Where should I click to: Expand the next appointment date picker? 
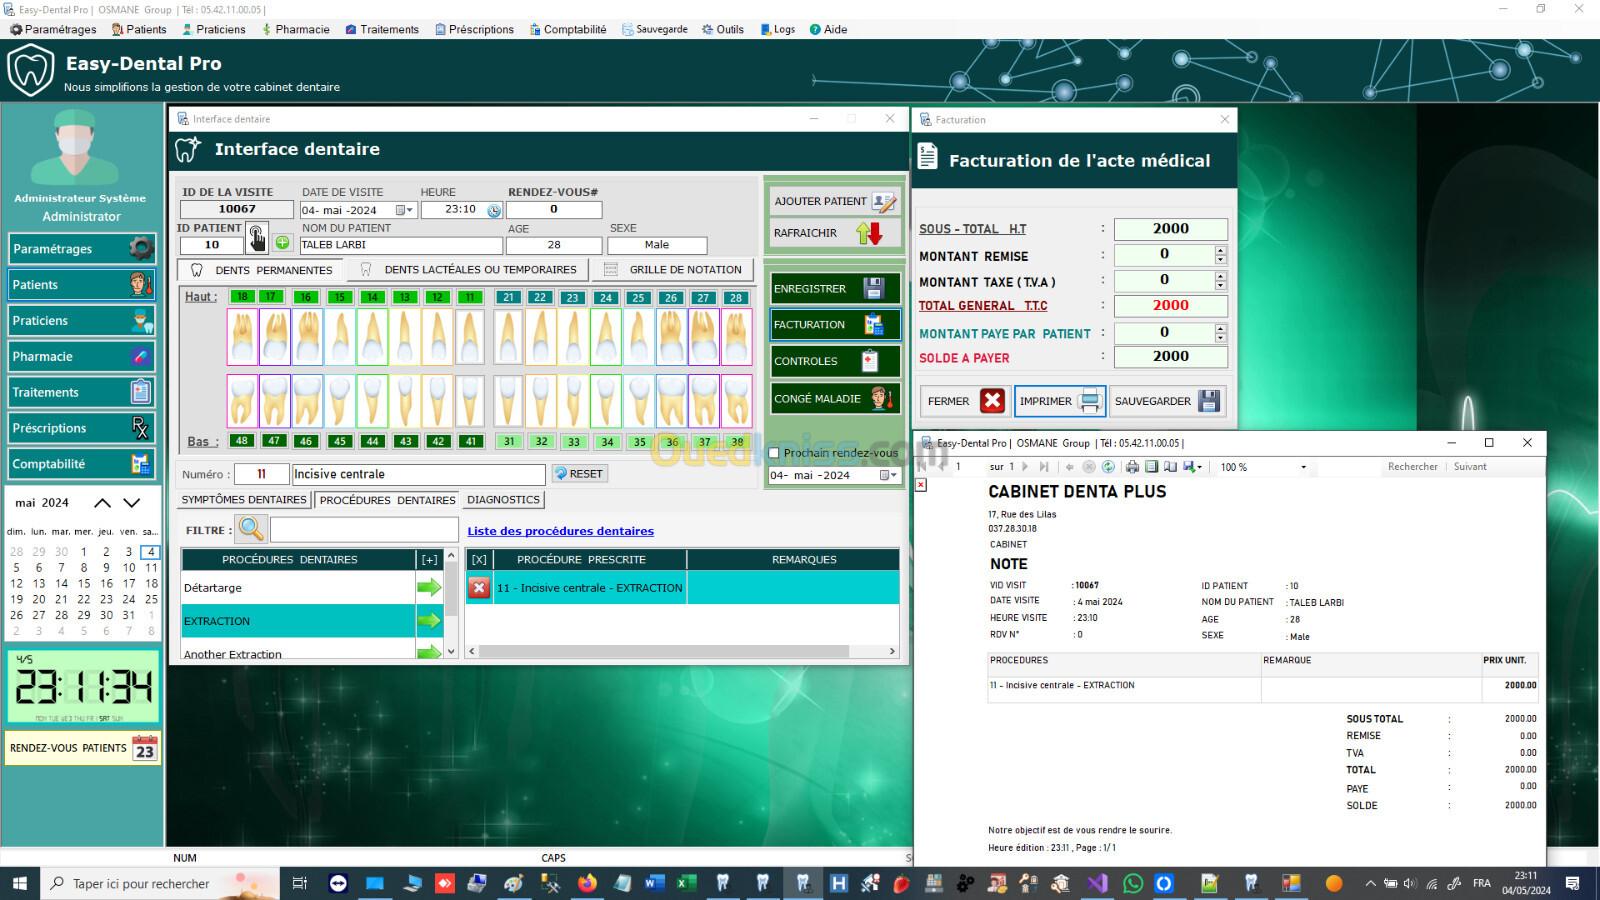pyautogui.click(x=889, y=475)
